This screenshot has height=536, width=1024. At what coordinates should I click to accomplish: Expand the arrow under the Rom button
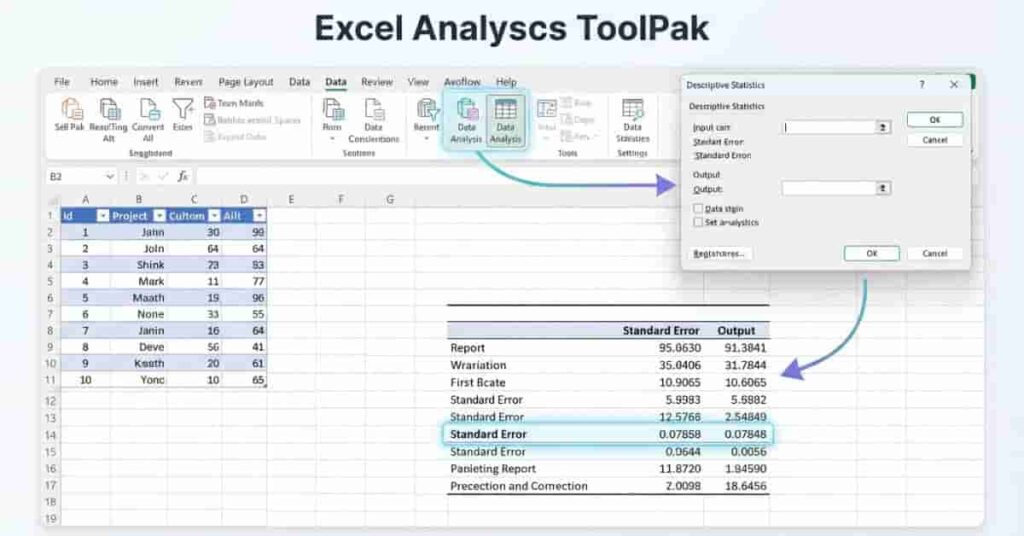tap(332, 139)
